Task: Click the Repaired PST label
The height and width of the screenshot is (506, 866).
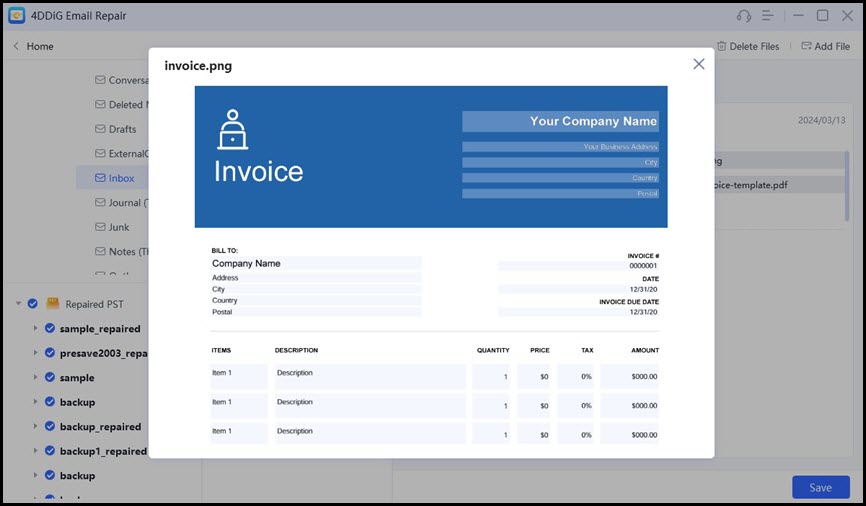Action: pyautogui.click(x=94, y=304)
